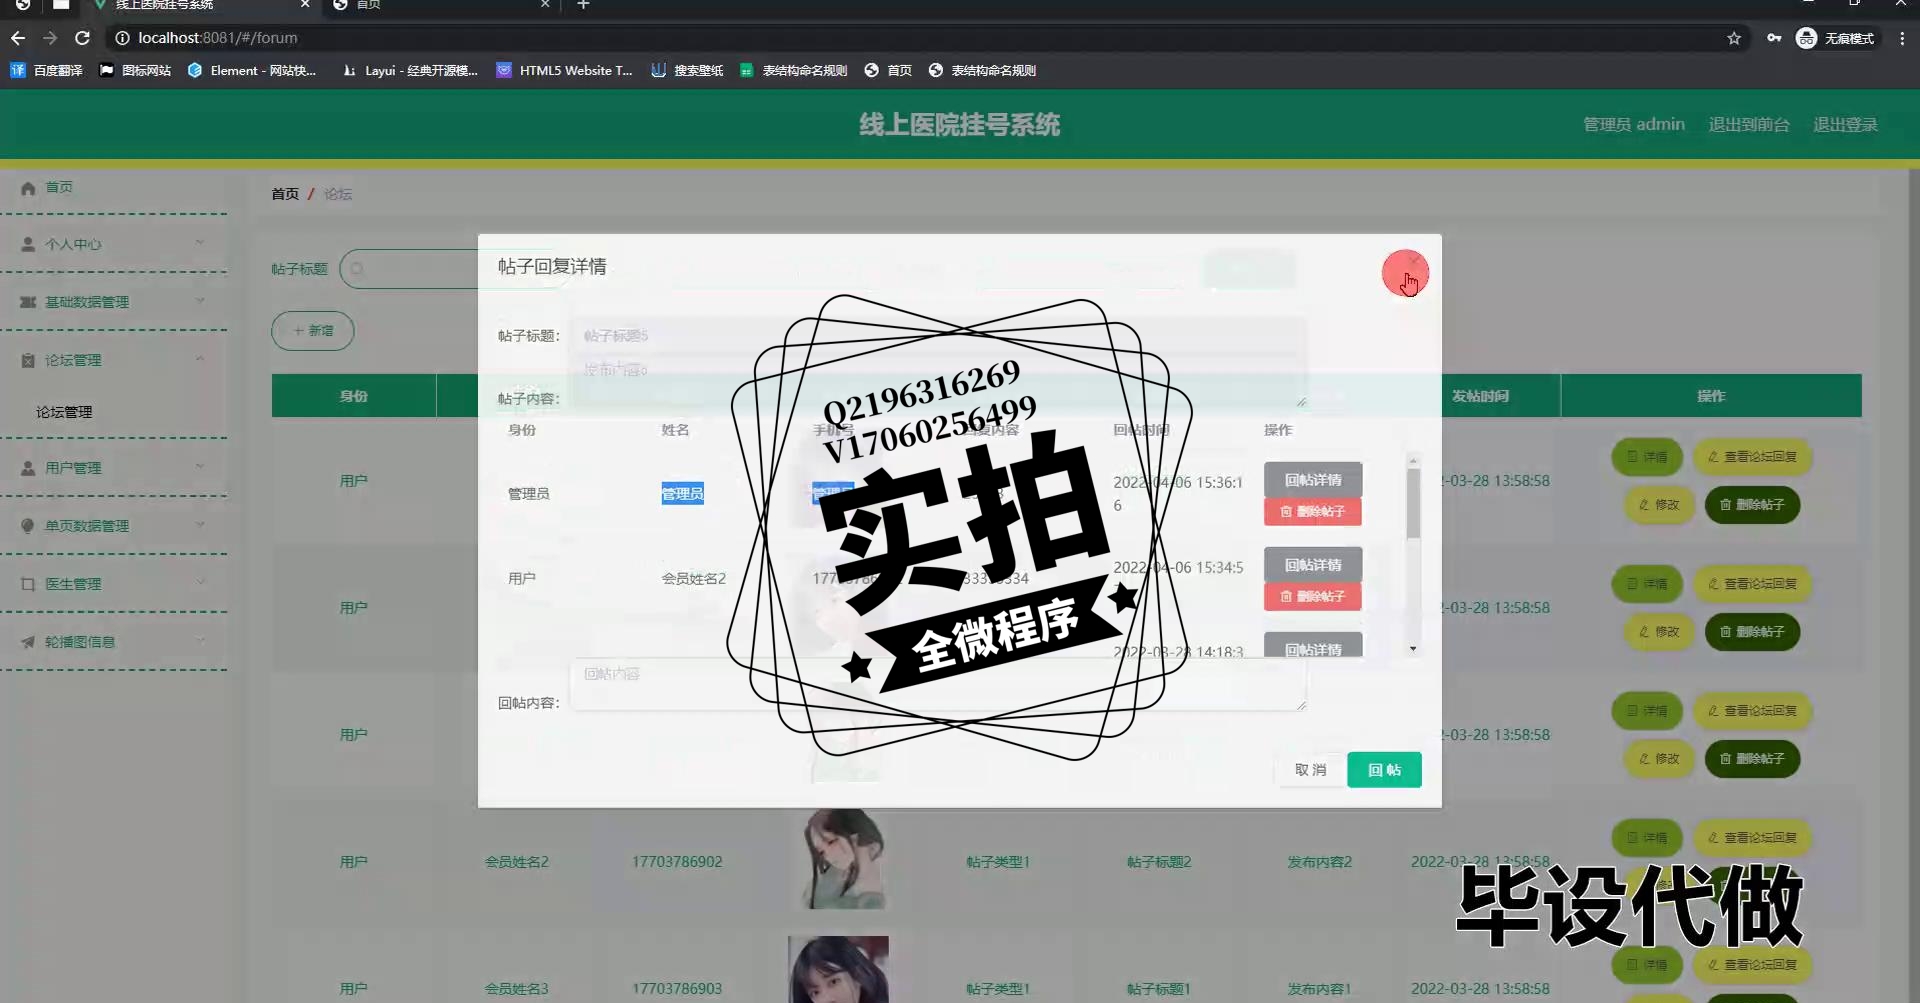Open the Layui - 经典开源模 bookmark
The width and height of the screenshot is (1920, 1003).
pyautogui.click(x=410, y=71)
